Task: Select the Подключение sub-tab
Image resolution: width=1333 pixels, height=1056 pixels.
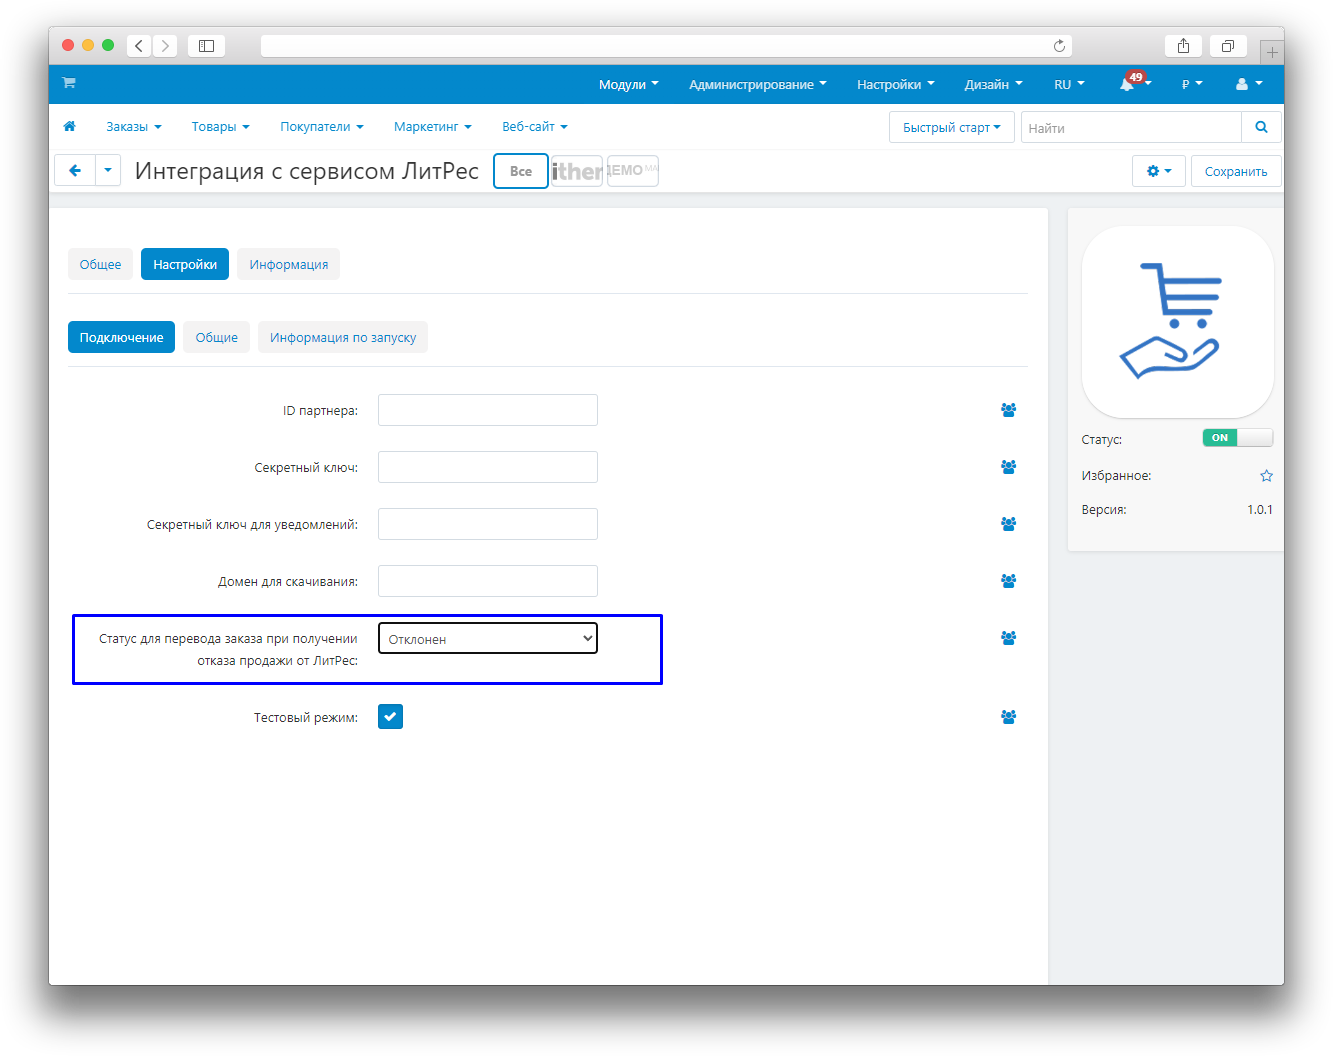Action: 121,337
